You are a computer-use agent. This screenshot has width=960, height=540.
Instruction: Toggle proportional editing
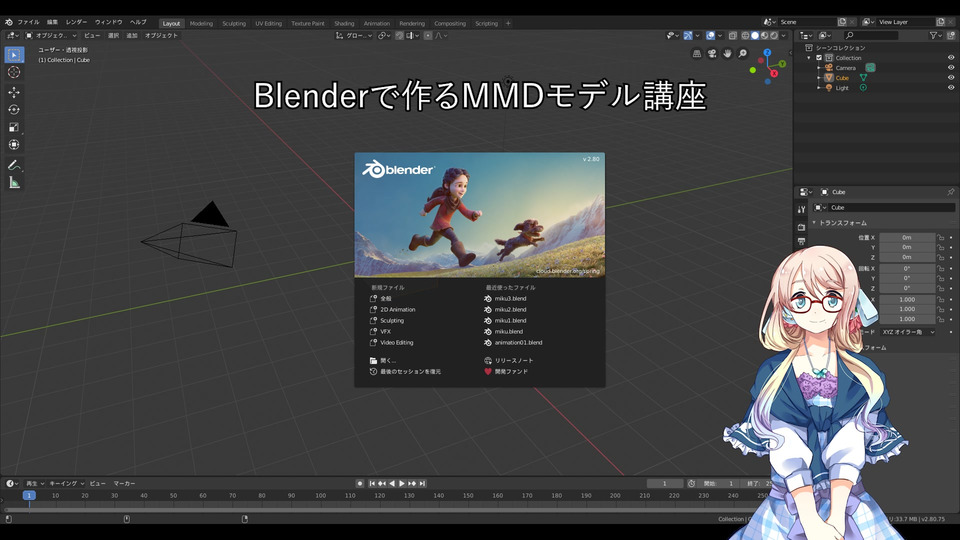pos(428,36)
